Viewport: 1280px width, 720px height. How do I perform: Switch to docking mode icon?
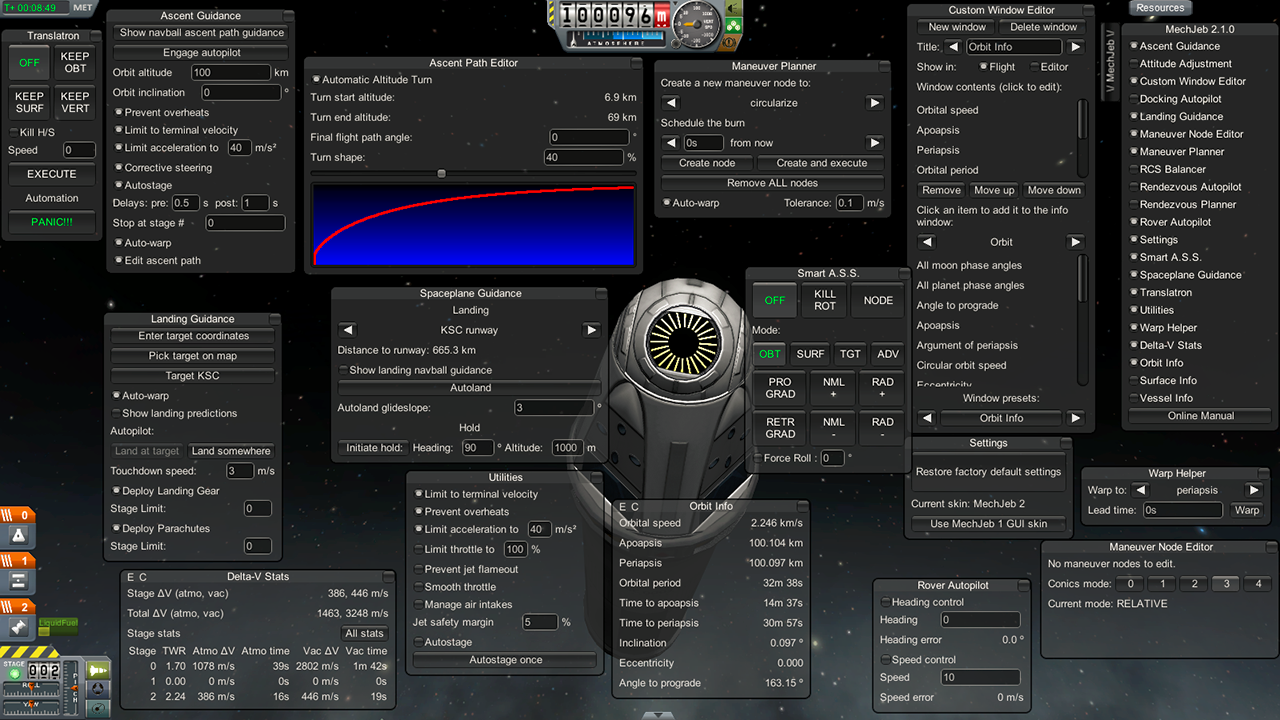(x=99, y=690)
